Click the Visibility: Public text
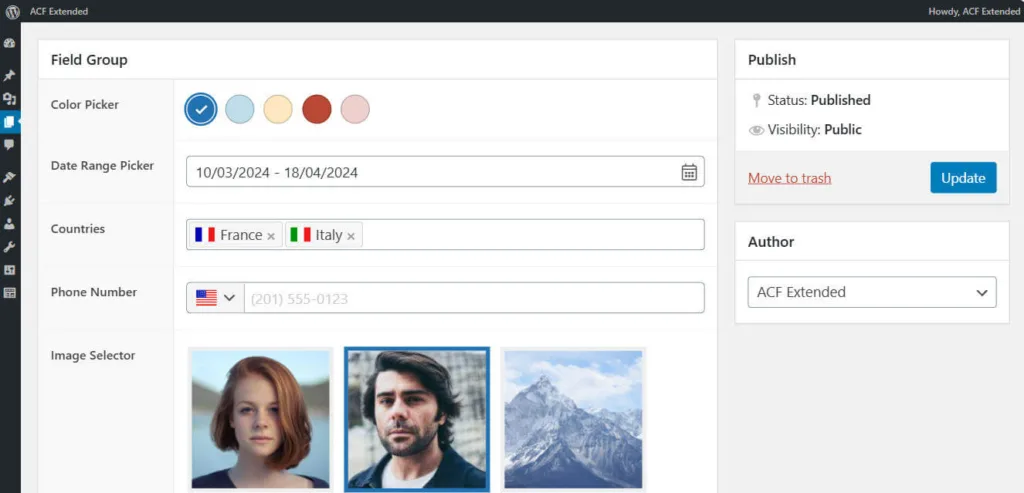Viewport: 1024px width, 493px height. (x=815, y=130)
